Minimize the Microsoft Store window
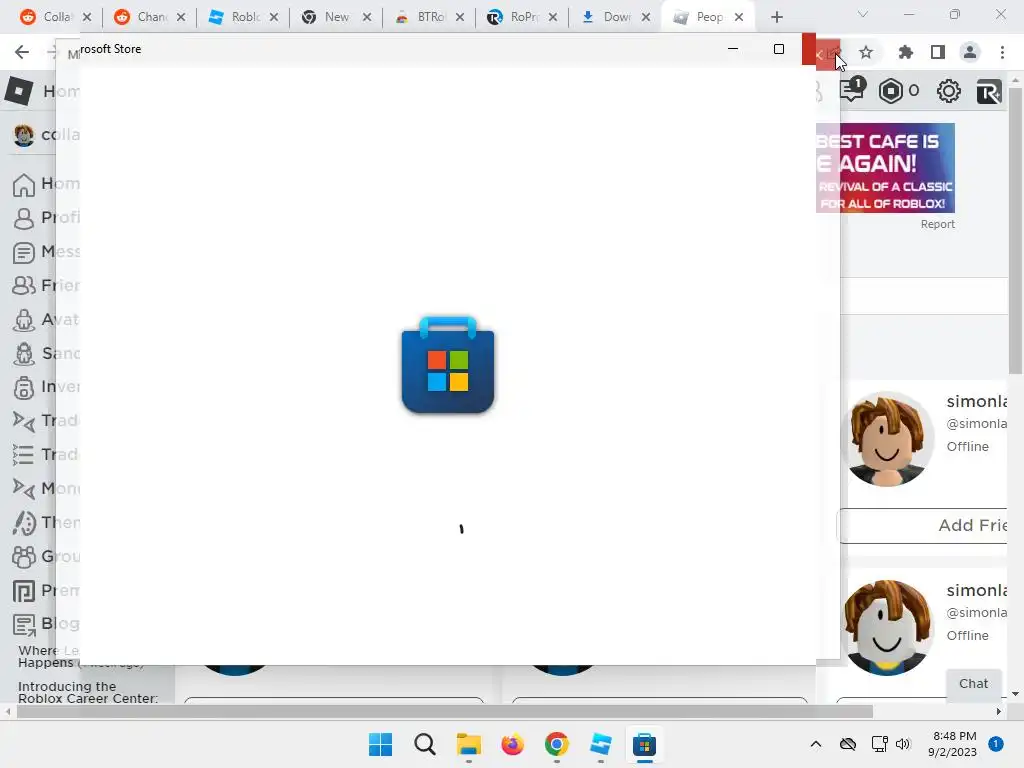This screenshot has height=768, width=1024. click(733, 49)
